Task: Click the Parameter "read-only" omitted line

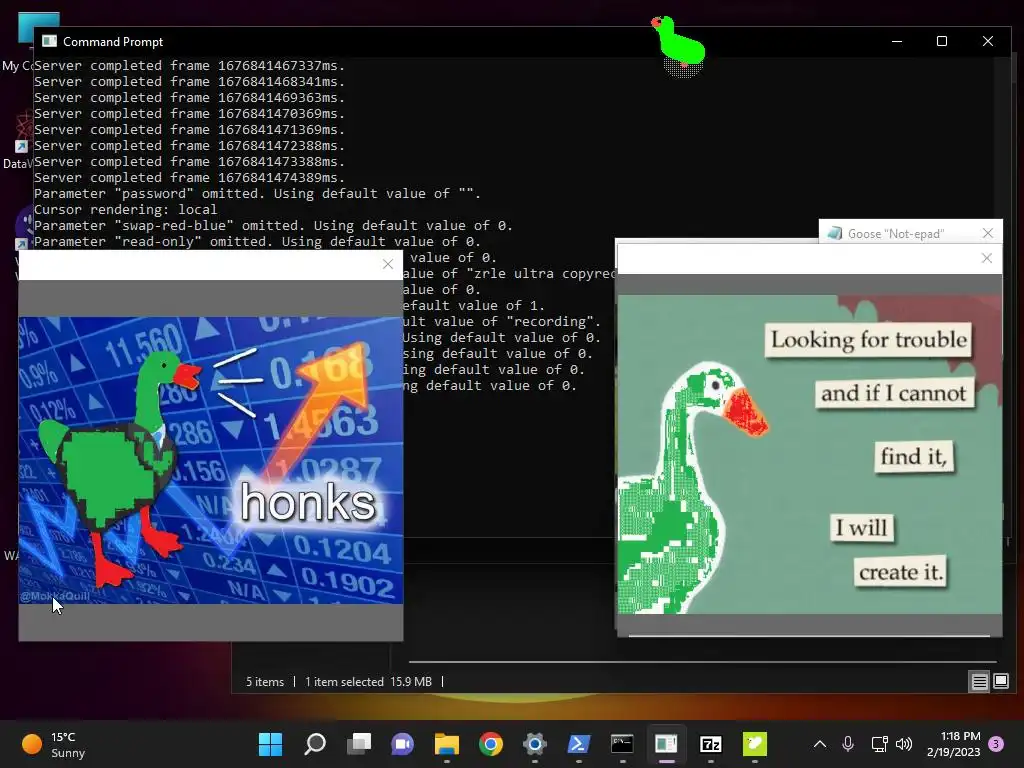Action: tap(257, 242)
